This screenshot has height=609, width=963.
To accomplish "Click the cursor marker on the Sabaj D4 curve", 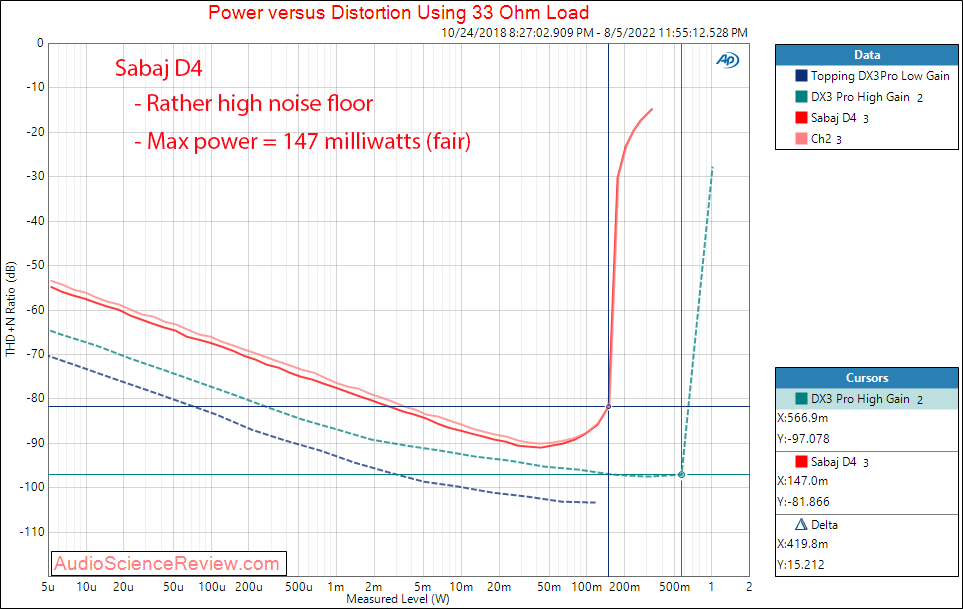I will point(609,406).
